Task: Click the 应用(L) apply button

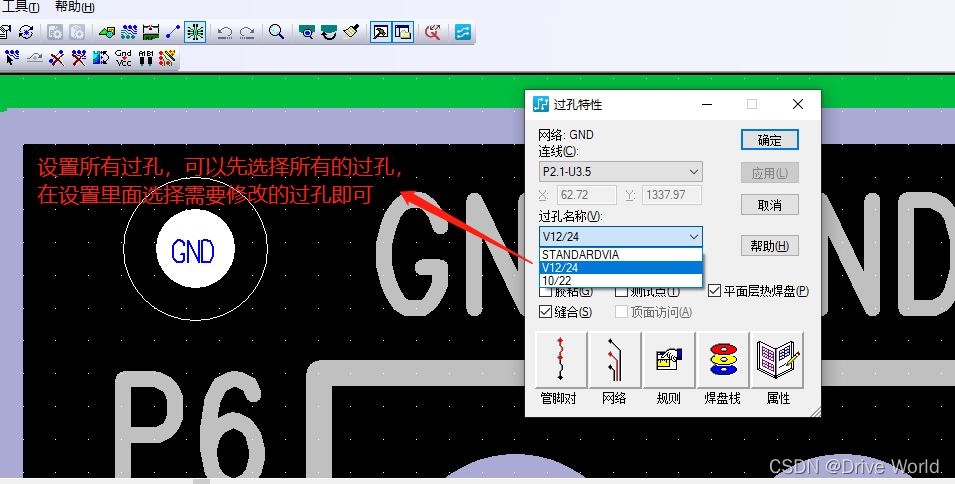Action: (x=770, y=173)
